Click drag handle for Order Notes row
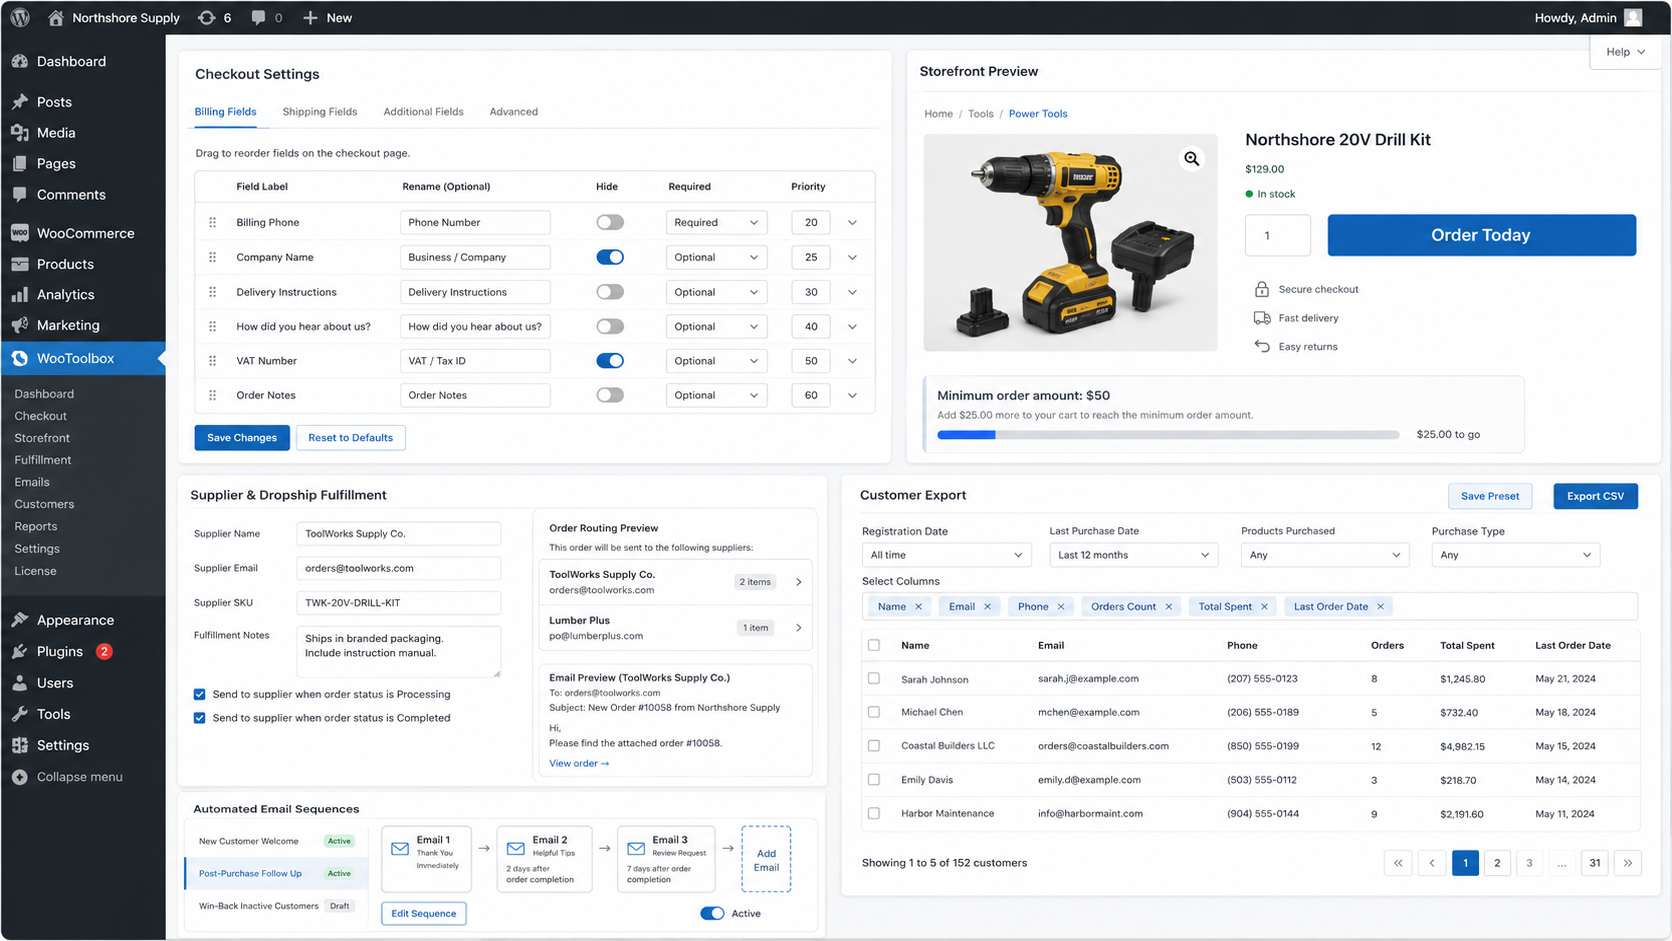Screen dimensions: 1672x941 pyautogui.click(x=212, y=395)
